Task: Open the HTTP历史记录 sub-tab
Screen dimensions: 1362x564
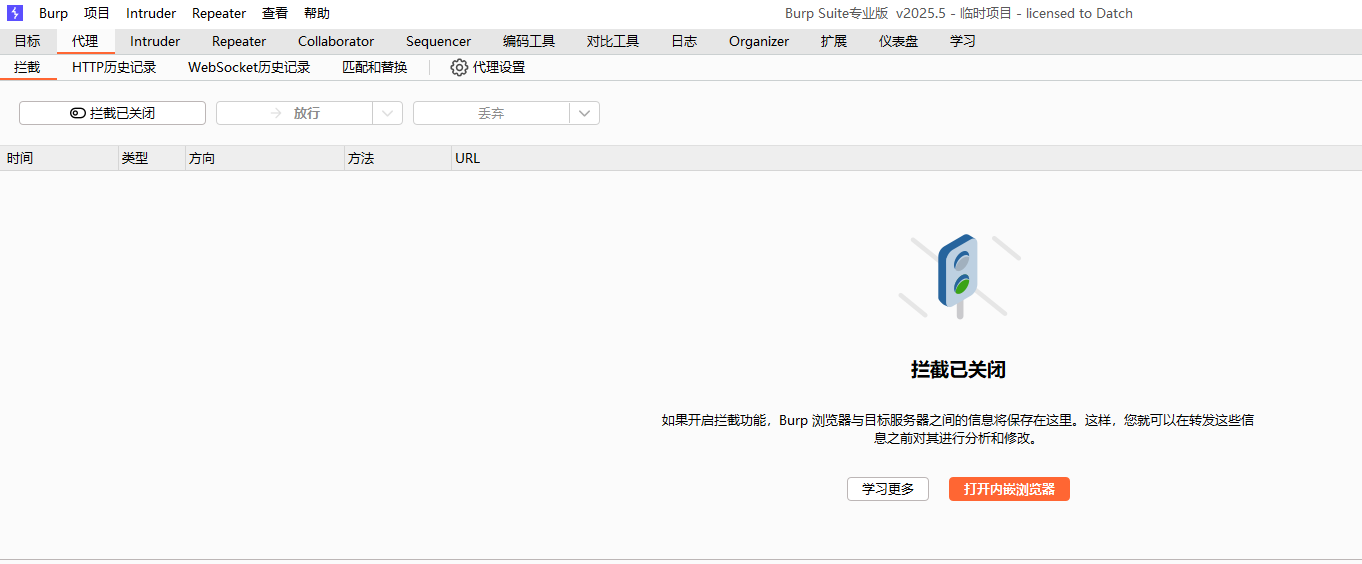Action: point(114,67)
